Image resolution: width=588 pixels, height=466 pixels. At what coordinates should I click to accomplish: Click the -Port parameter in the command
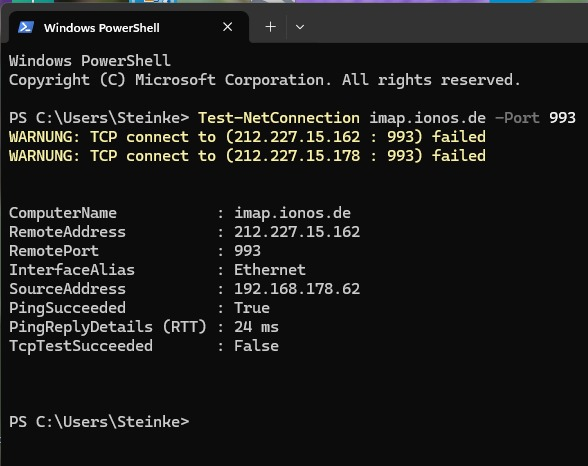[517, 118]
